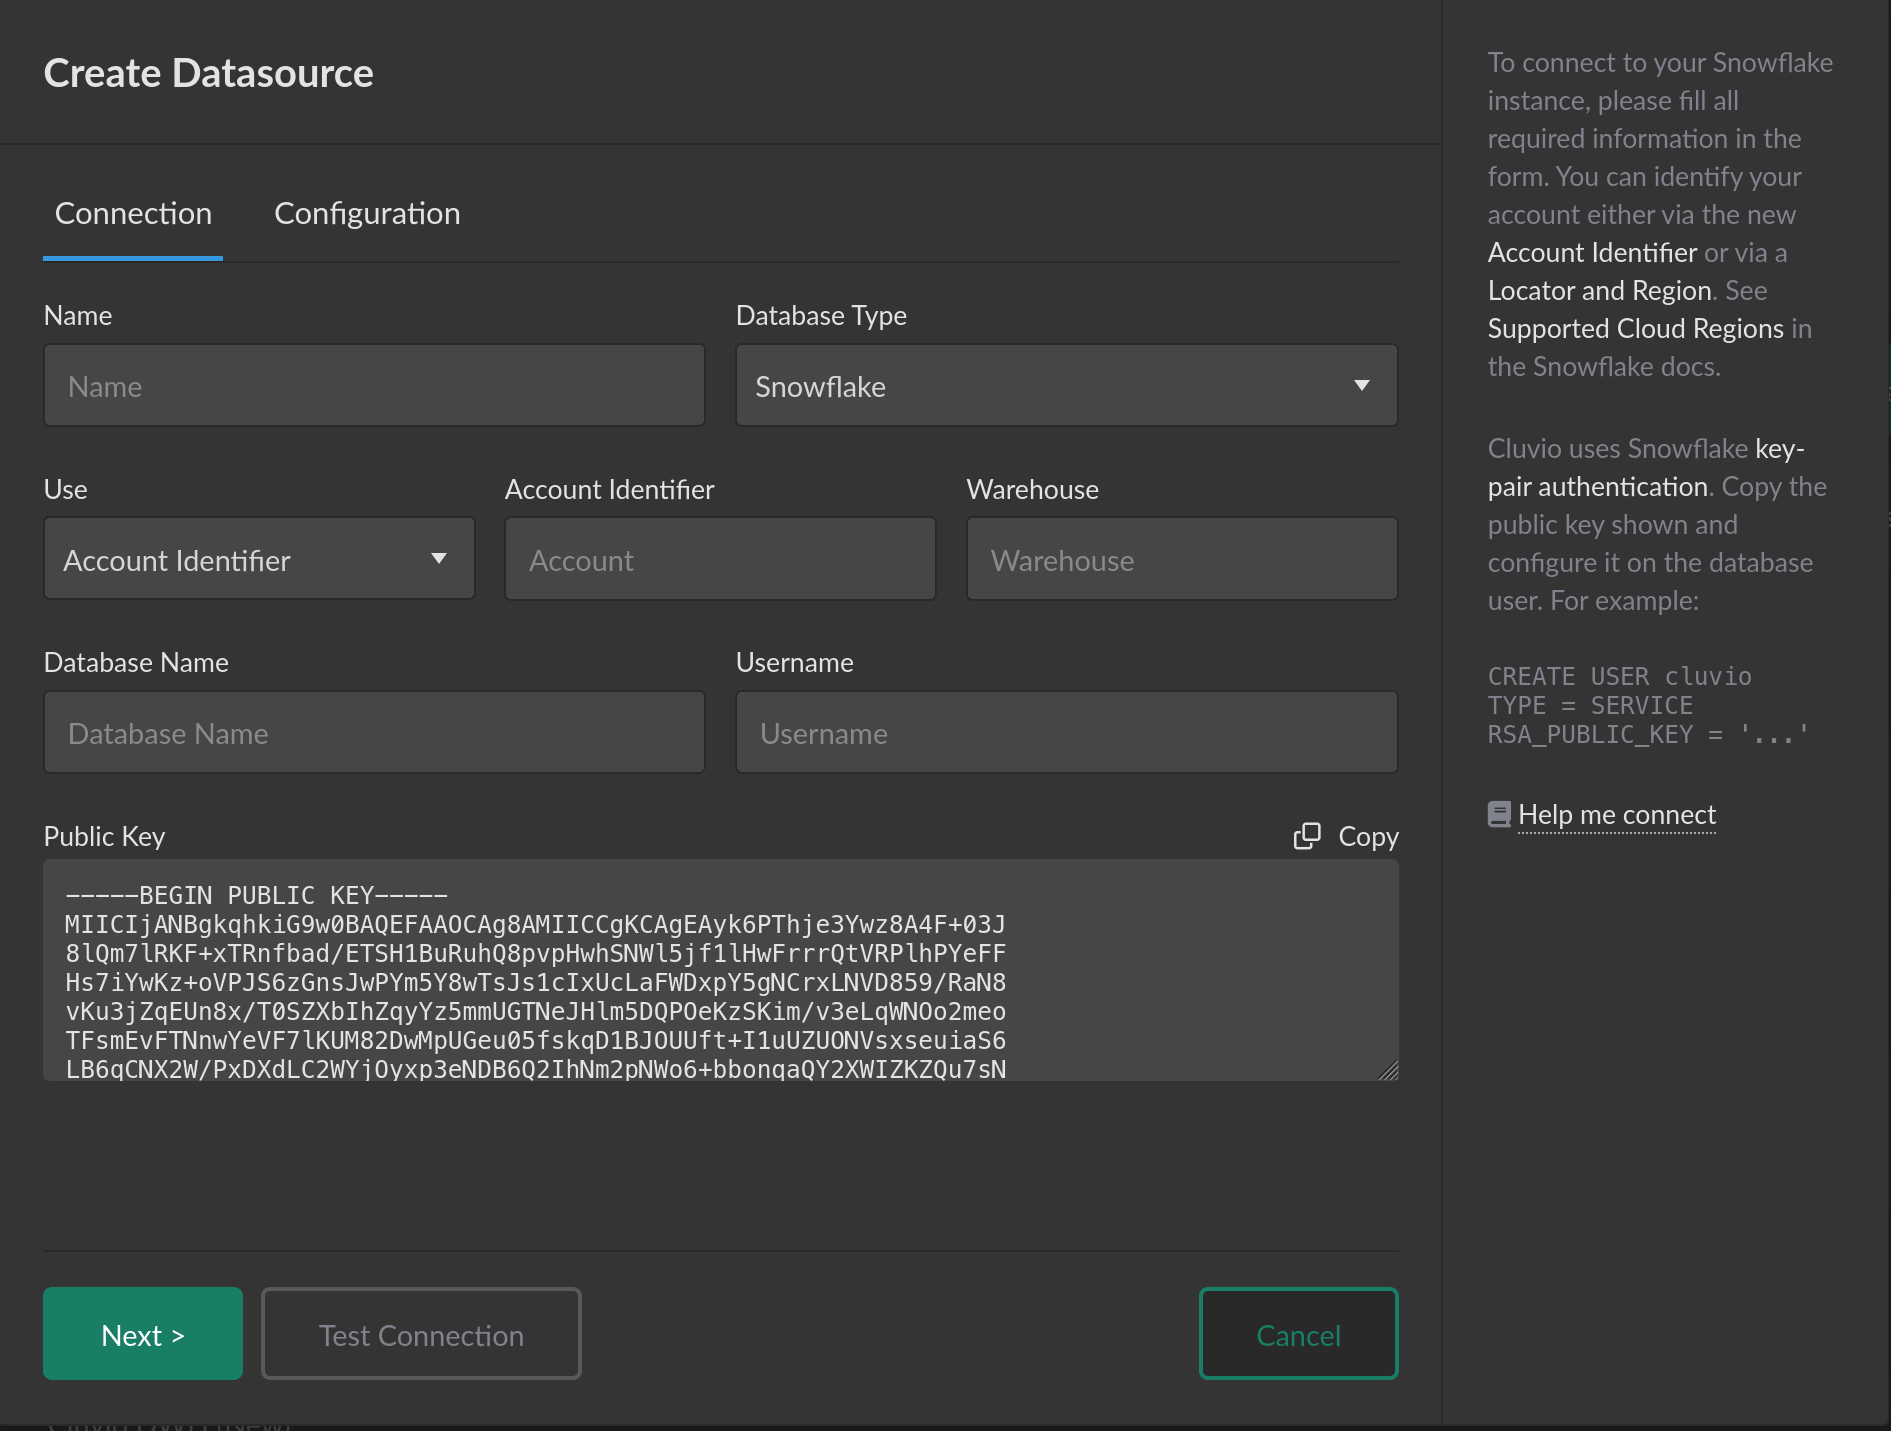This screenshot has width=1891, height=1431.
Task: Click the Supported Cloud Regions text
Action: point(1635,328)
